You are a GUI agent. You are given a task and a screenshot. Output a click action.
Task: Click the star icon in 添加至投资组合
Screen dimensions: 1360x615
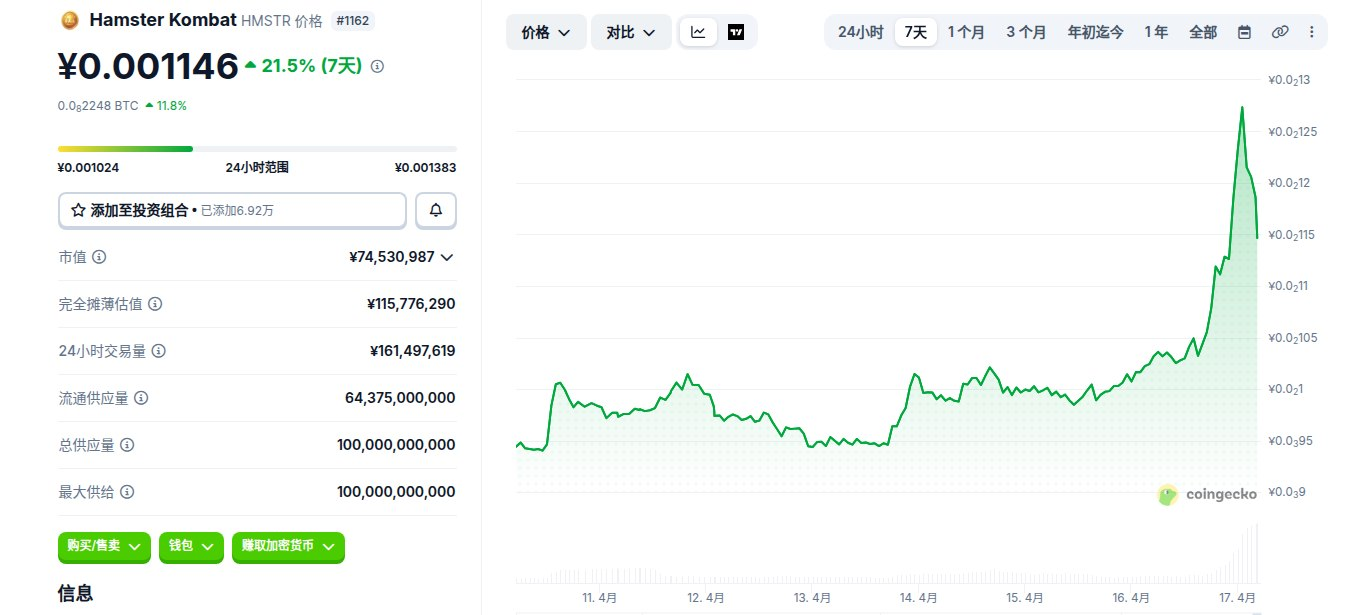[78, 211]
